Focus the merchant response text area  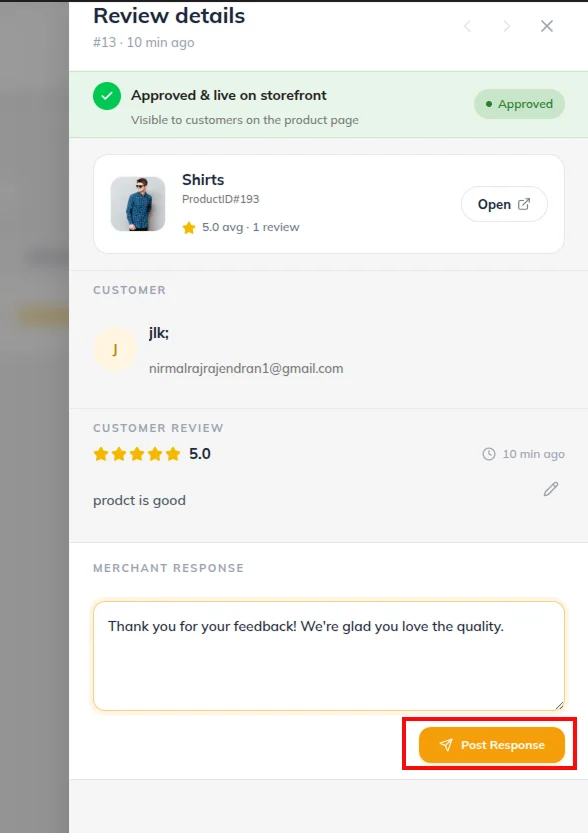point(329,656)
